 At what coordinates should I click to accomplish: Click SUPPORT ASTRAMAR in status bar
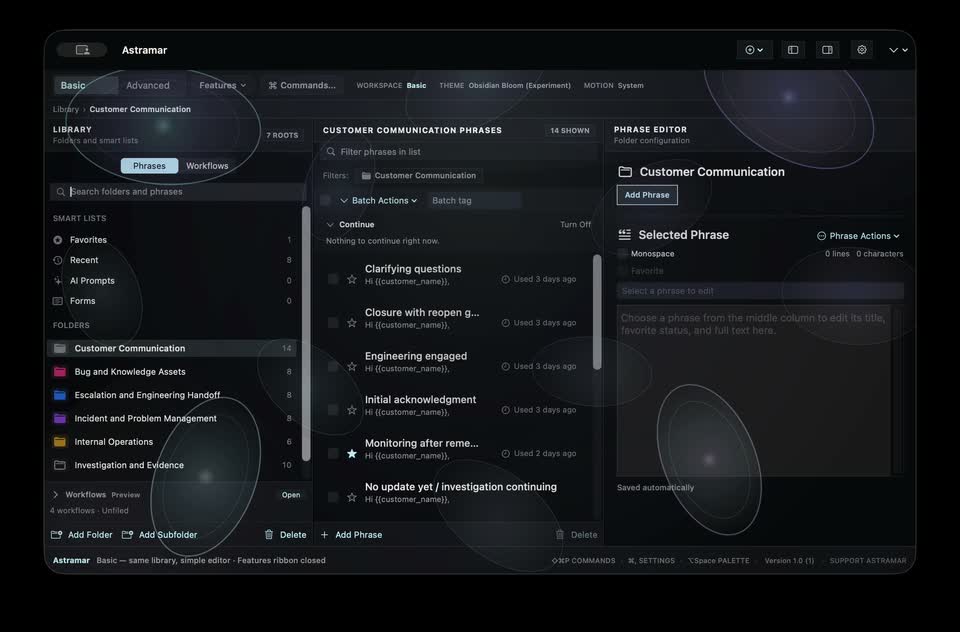click(868, 560)
